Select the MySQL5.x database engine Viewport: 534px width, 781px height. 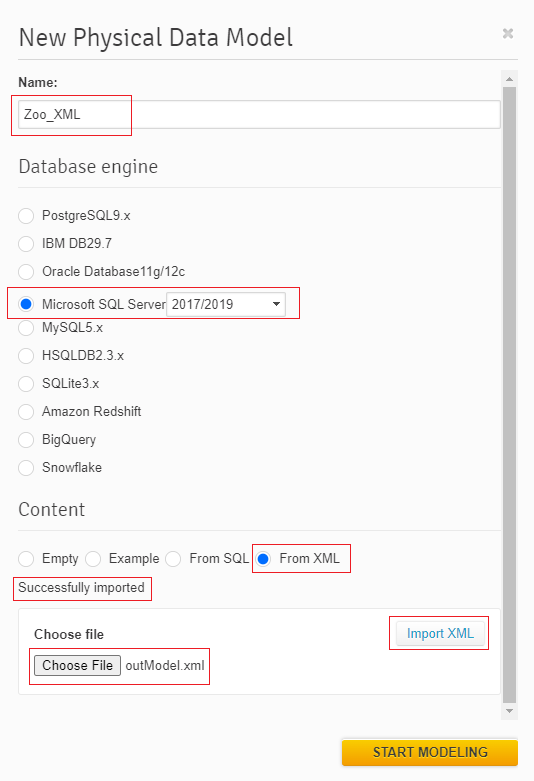click(26, 328)
